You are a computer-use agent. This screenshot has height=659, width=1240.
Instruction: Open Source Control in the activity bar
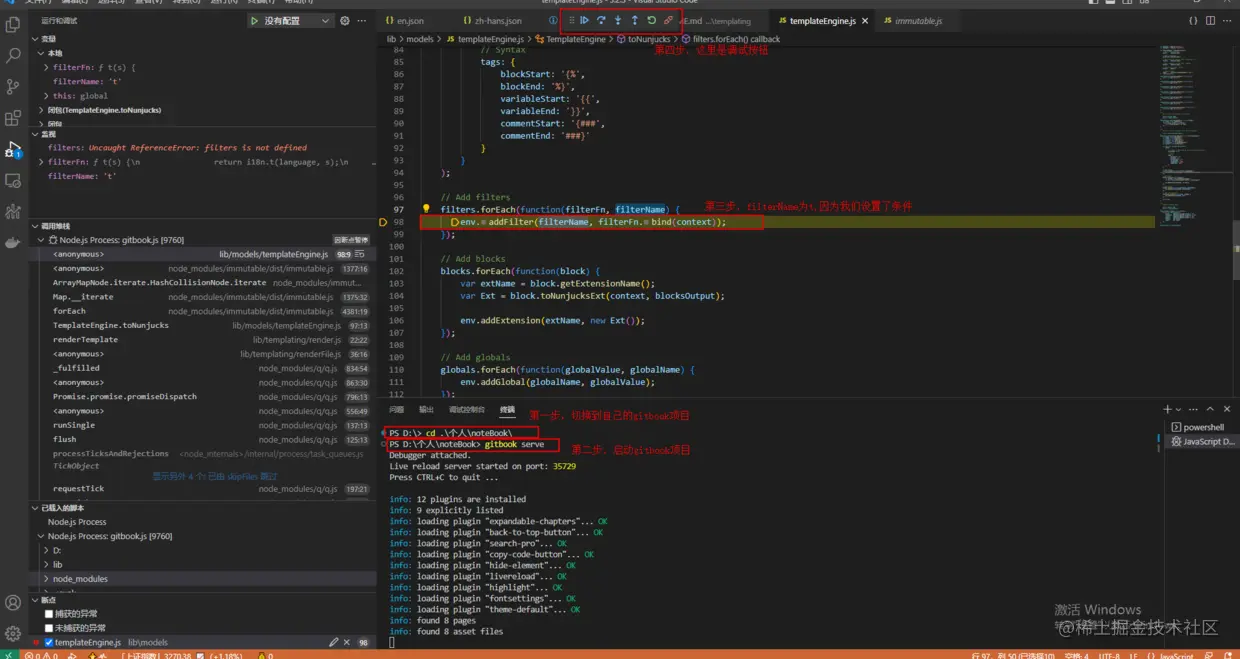point(13,87)
